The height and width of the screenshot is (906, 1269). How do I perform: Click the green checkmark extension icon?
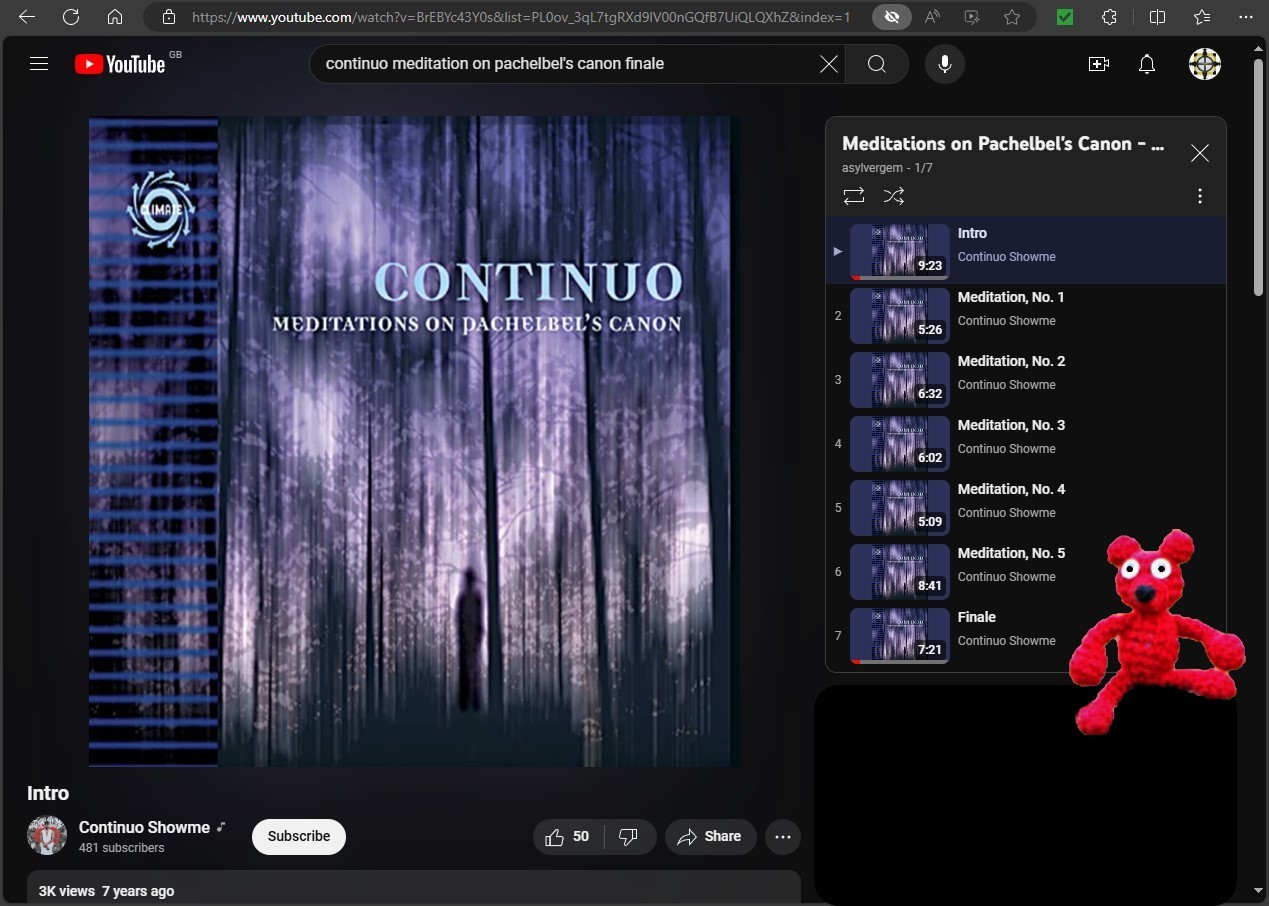coord(1065,17)
